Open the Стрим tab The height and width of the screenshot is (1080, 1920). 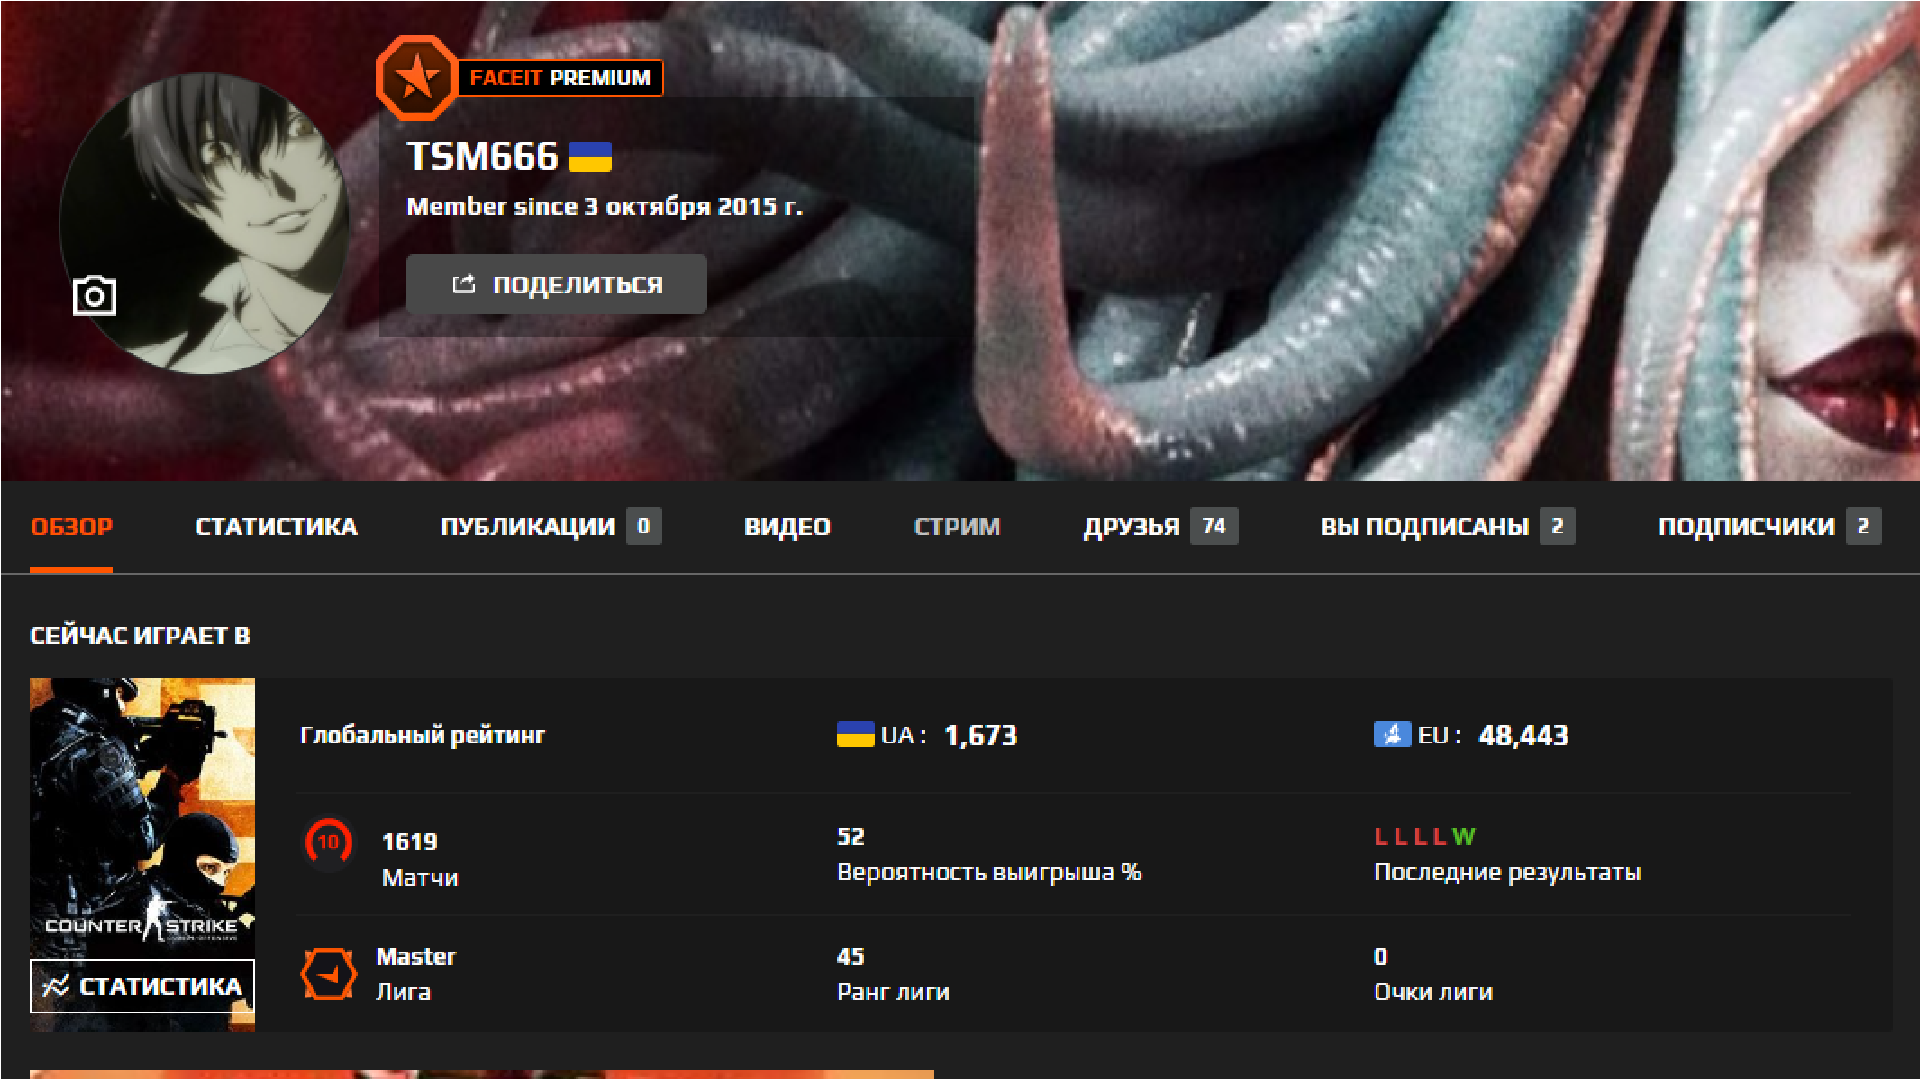point(957,527)
